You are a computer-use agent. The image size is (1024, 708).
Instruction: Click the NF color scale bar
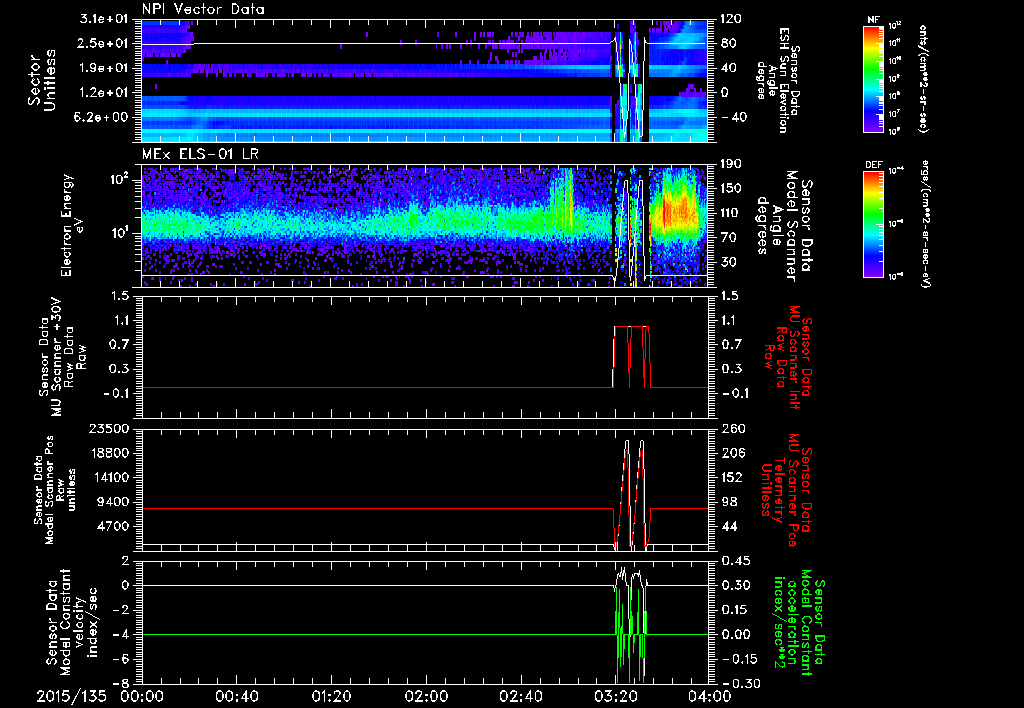[x=873, y=78]
